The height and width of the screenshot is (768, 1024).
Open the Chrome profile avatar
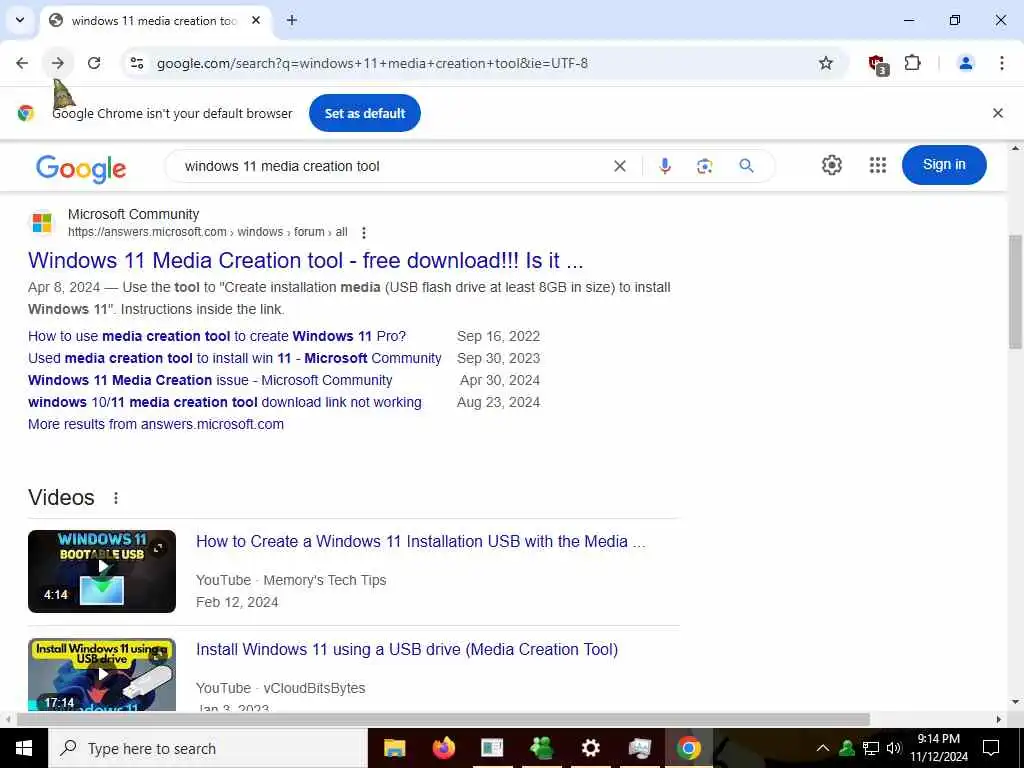tap(965, 63)
